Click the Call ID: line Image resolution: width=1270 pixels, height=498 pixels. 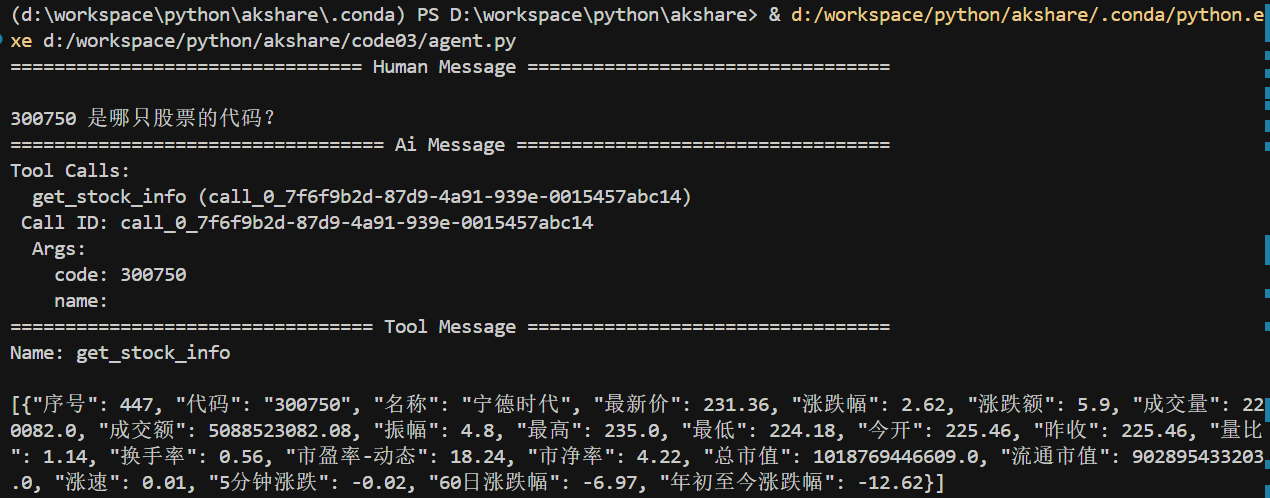coord(307,223)
